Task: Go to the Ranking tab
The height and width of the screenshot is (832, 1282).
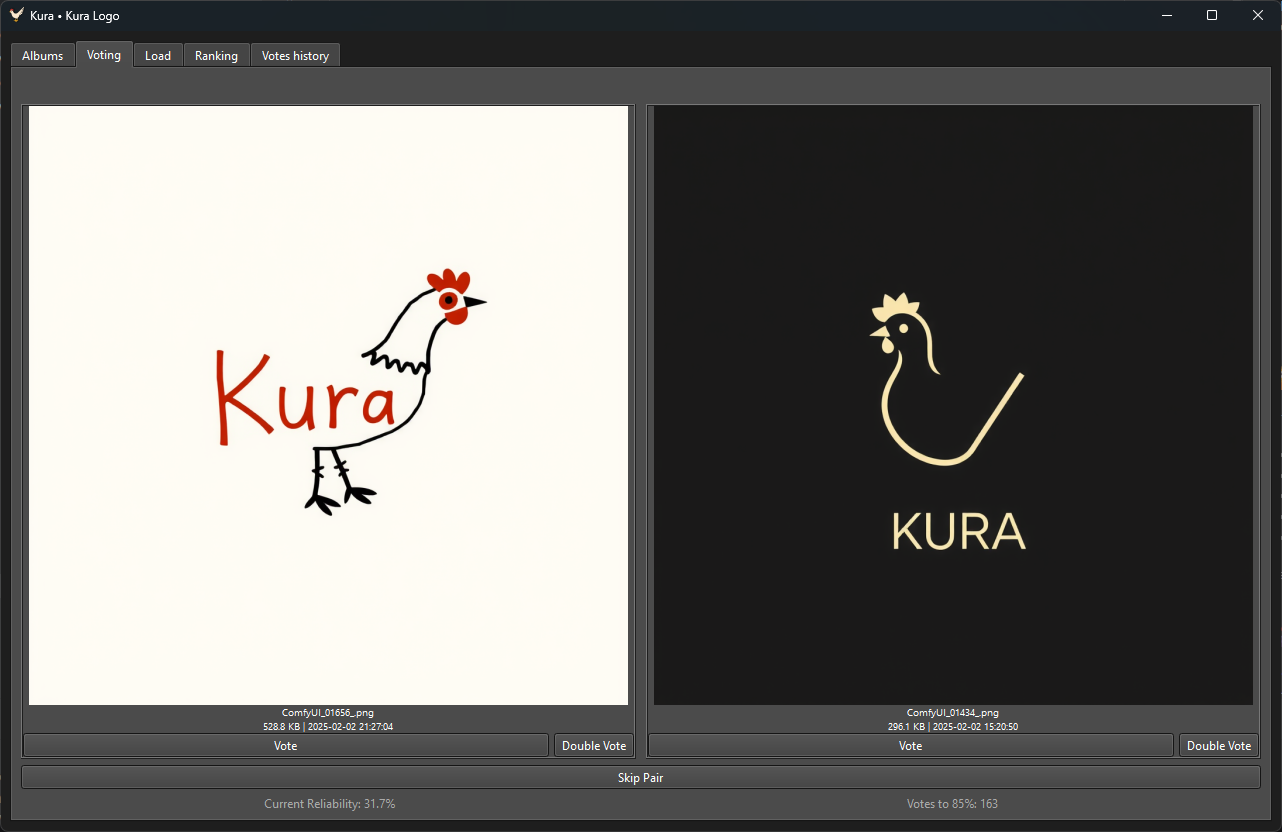Action: 216,56
